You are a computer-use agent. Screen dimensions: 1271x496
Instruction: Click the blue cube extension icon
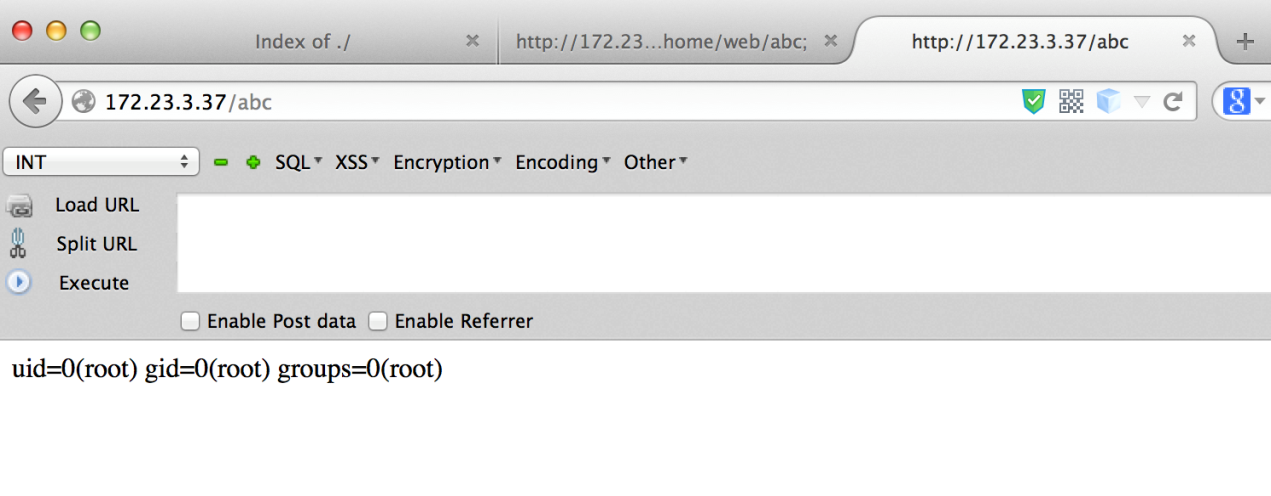pyautogui.click(x=1108, y=101)
